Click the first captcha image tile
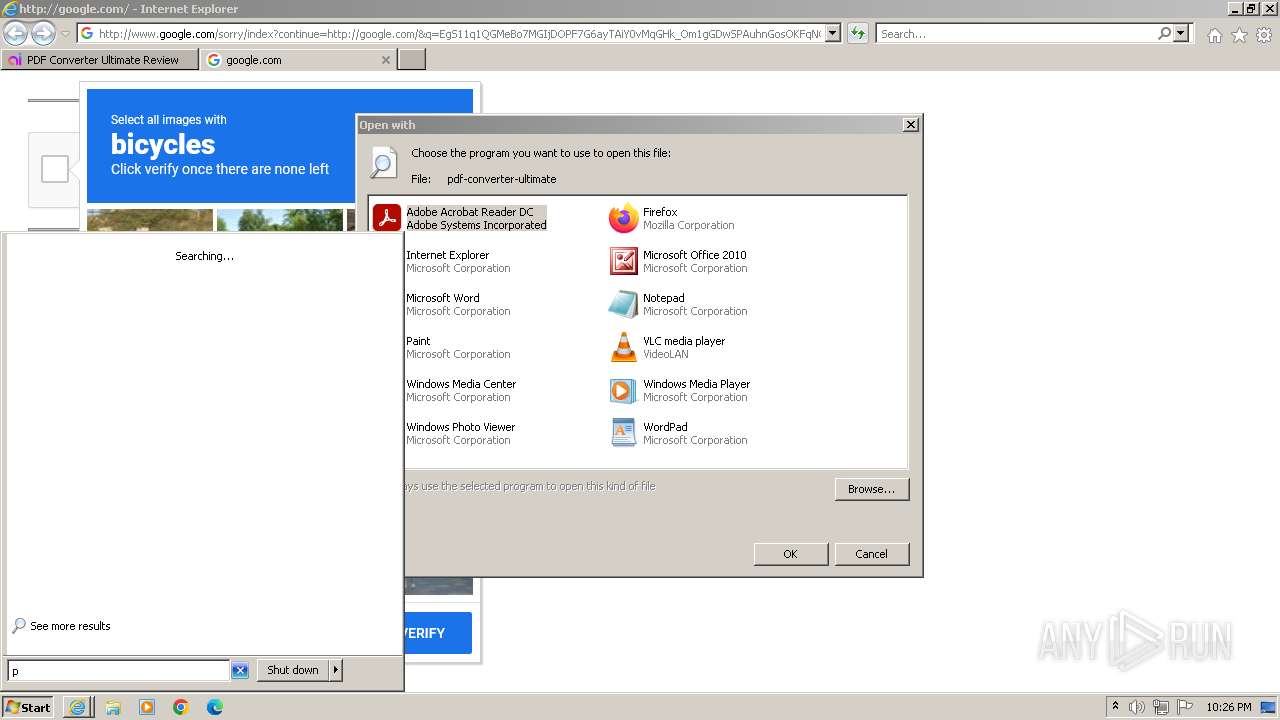 tap(150, 220)
